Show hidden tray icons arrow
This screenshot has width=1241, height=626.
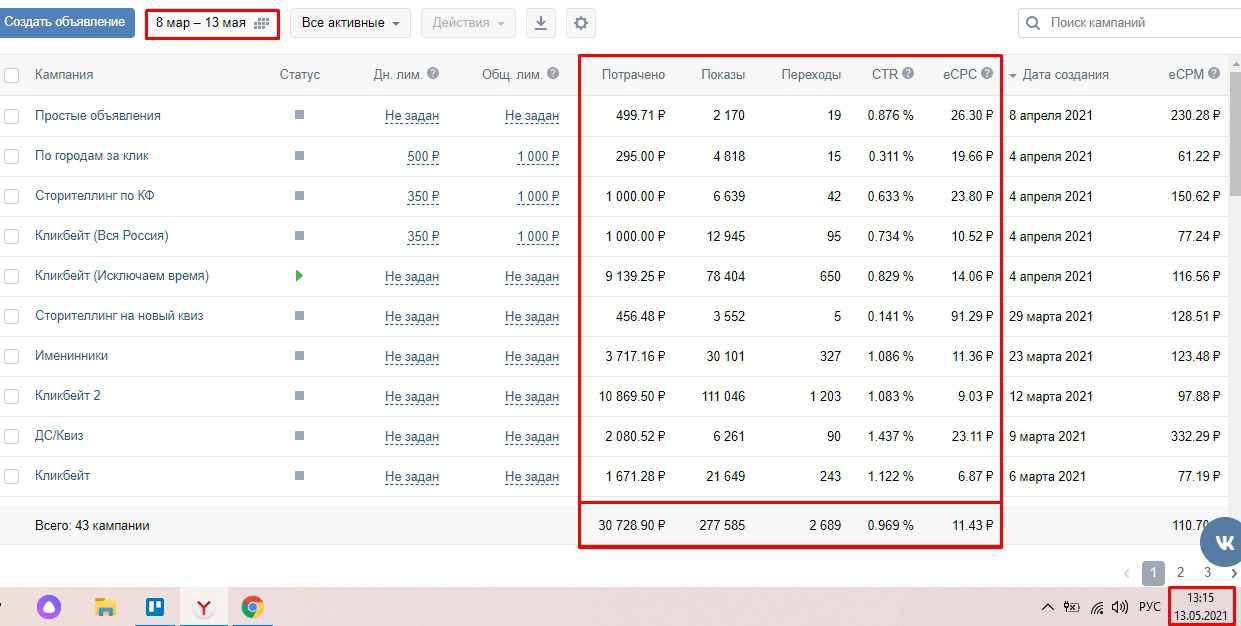1047,607
